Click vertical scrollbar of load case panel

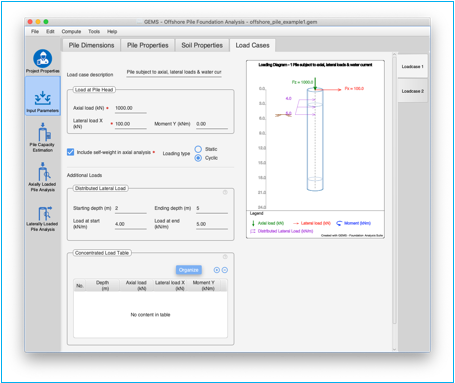pos(394,190)
